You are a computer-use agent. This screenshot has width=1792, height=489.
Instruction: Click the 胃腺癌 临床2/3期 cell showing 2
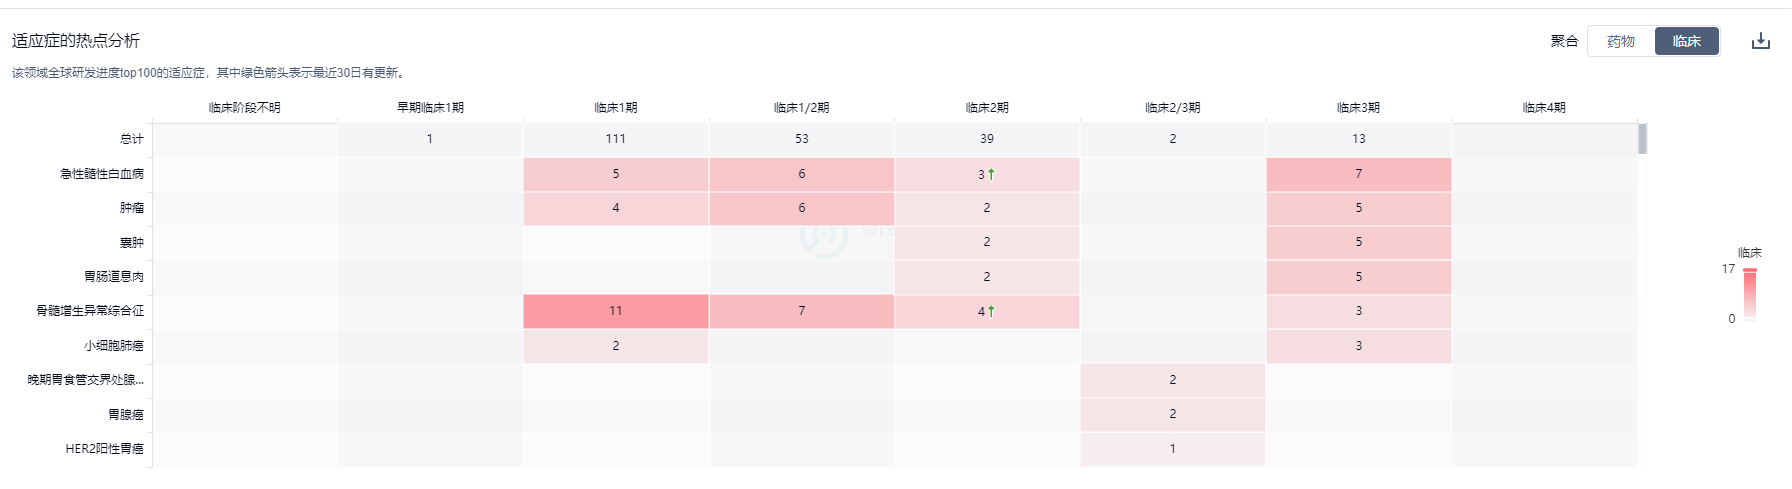(1173, 414)
